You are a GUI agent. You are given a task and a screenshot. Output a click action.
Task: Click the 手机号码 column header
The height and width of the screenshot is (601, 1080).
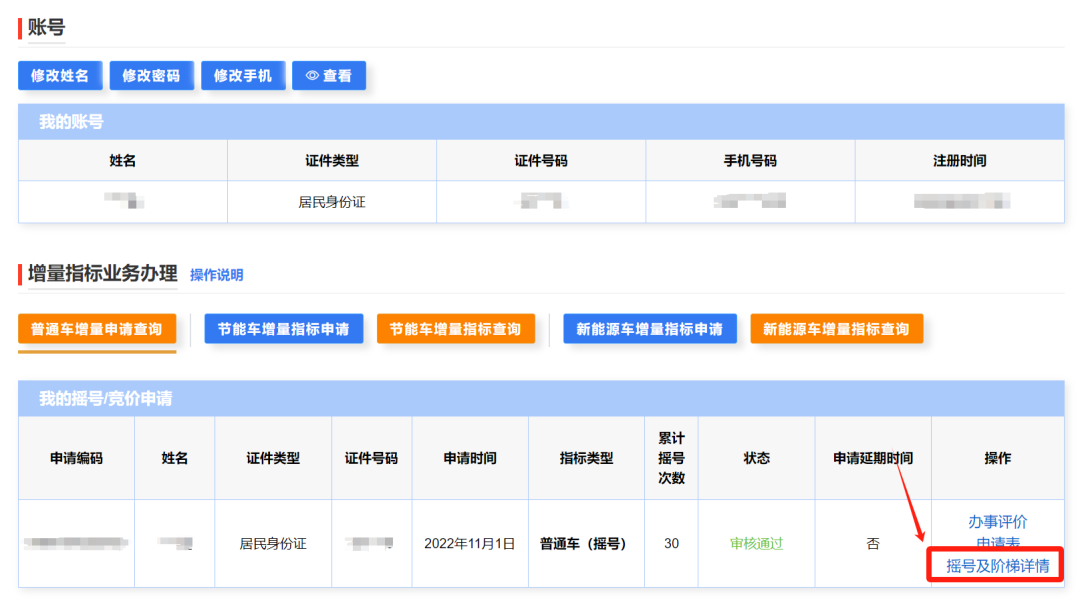pyautogui.click(x=750, y=160)
